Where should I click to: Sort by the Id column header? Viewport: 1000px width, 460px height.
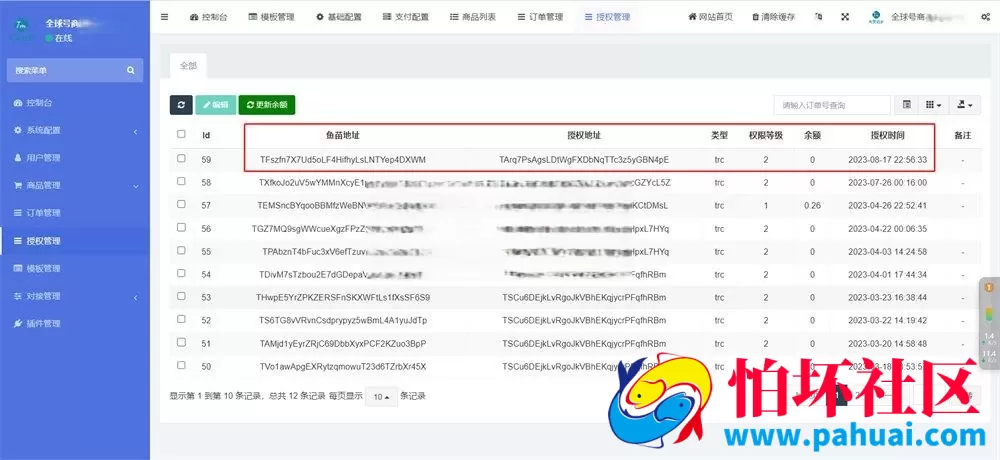pos(206,136)
